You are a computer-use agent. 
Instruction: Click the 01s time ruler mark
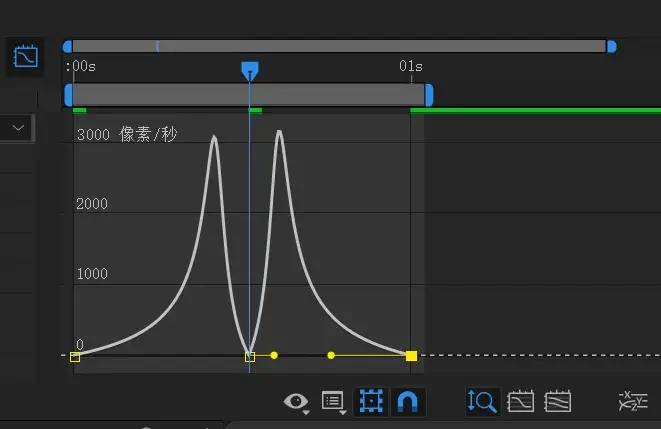pyautogui.click(x=411, y=66)
